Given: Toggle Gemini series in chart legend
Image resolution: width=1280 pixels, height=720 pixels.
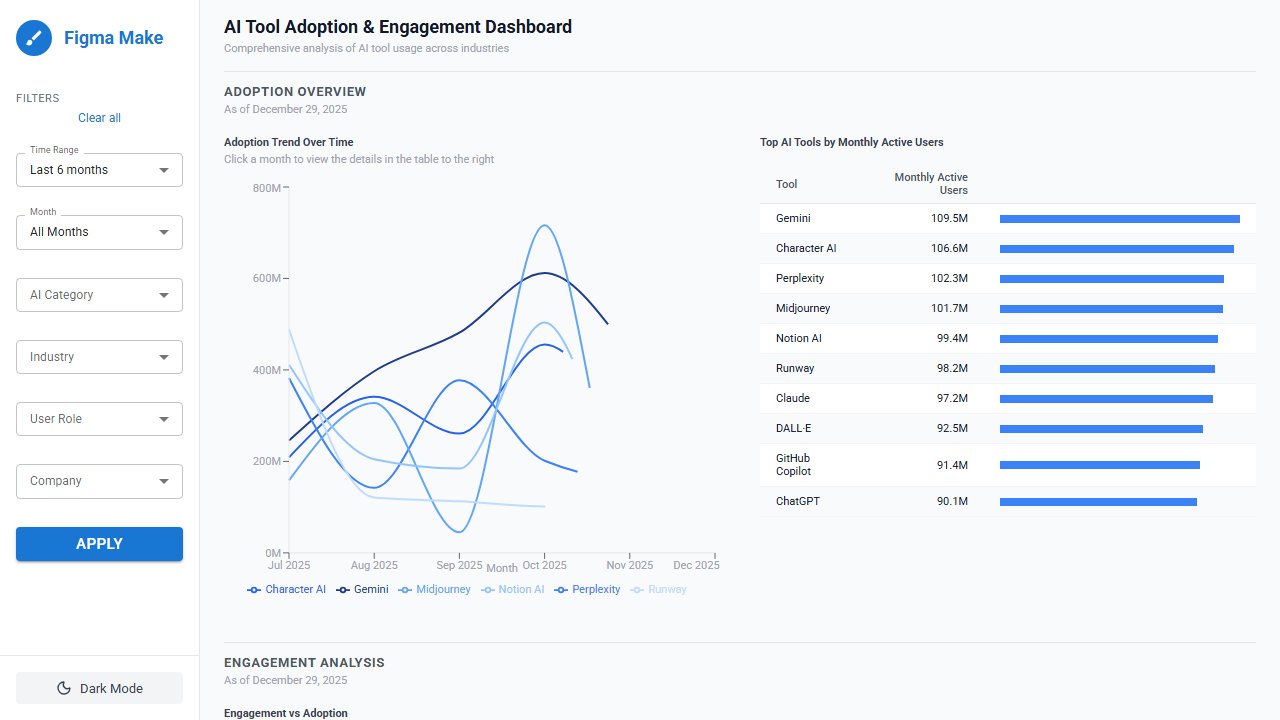Looking at the screenshot, I should pyautogui.click(x=362, y=590).
